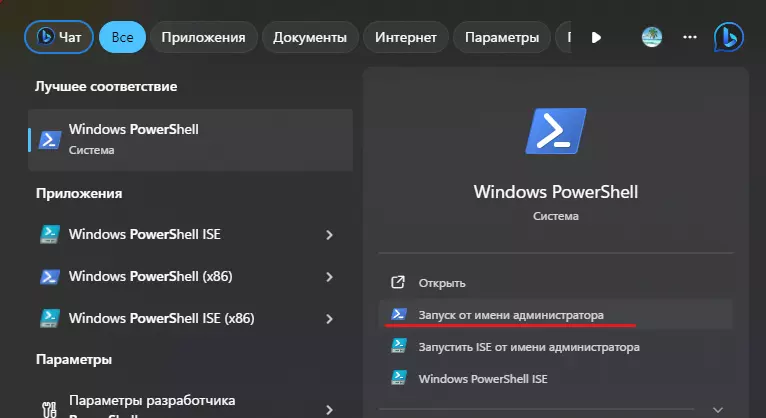Expand the Windows PowerShell (x86) submenu chevron
The height and width of the screenshot is (418, 766).
click(330, 277)
